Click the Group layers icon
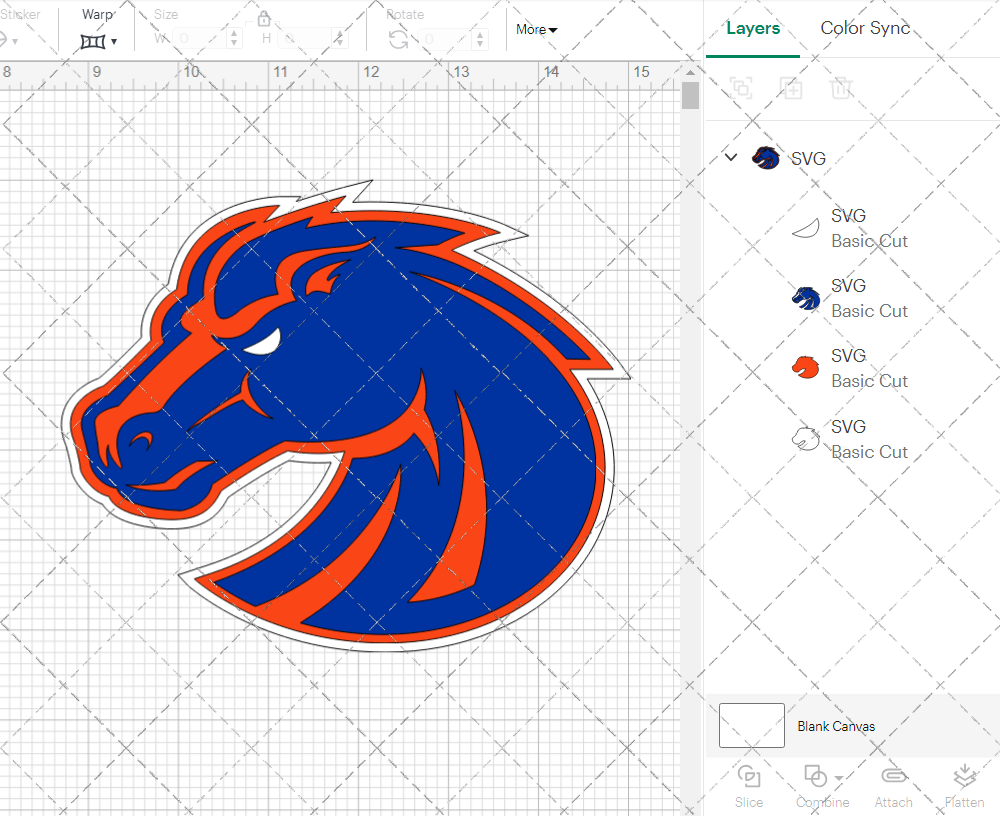 click(x=741, y=88)
